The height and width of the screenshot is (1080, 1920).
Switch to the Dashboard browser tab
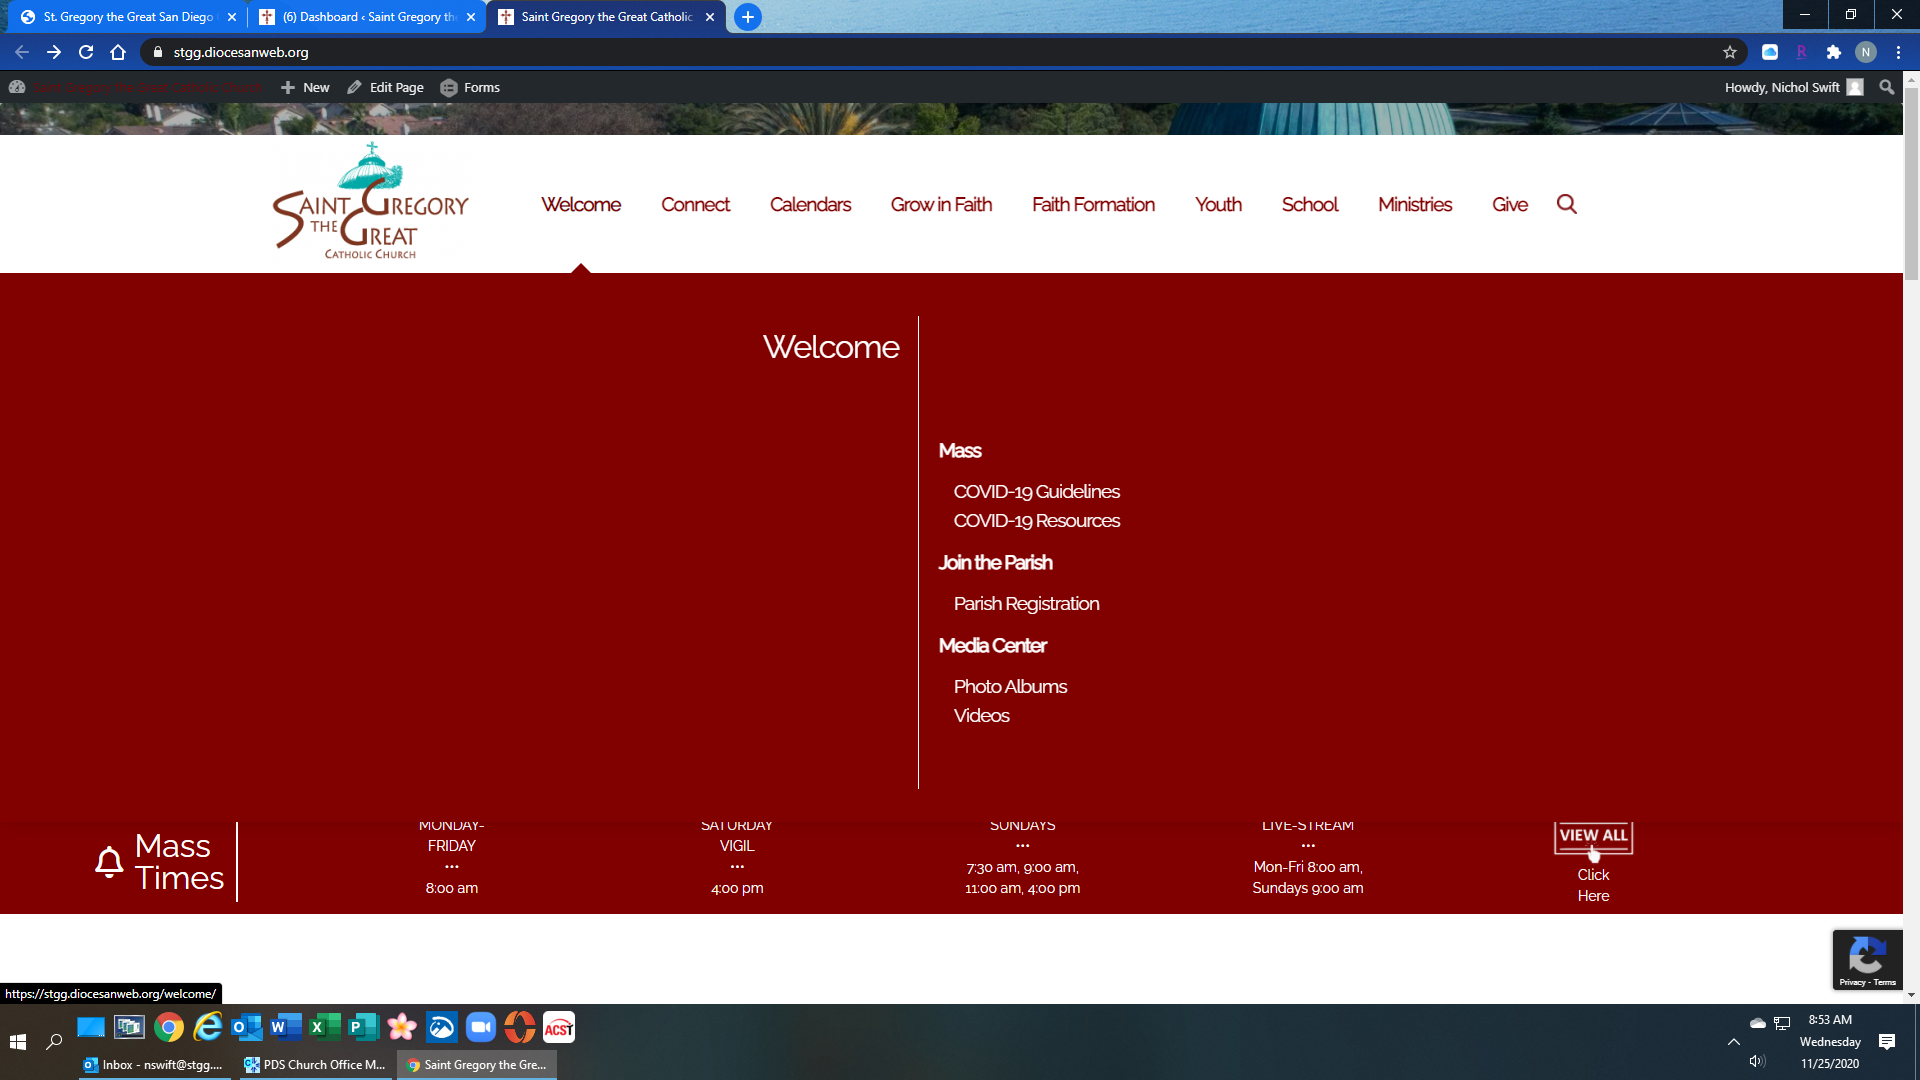coord(365,17)
